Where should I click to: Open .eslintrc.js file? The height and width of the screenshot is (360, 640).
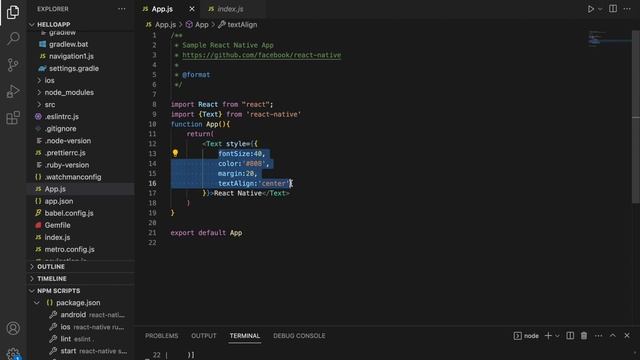pos(81,116)
